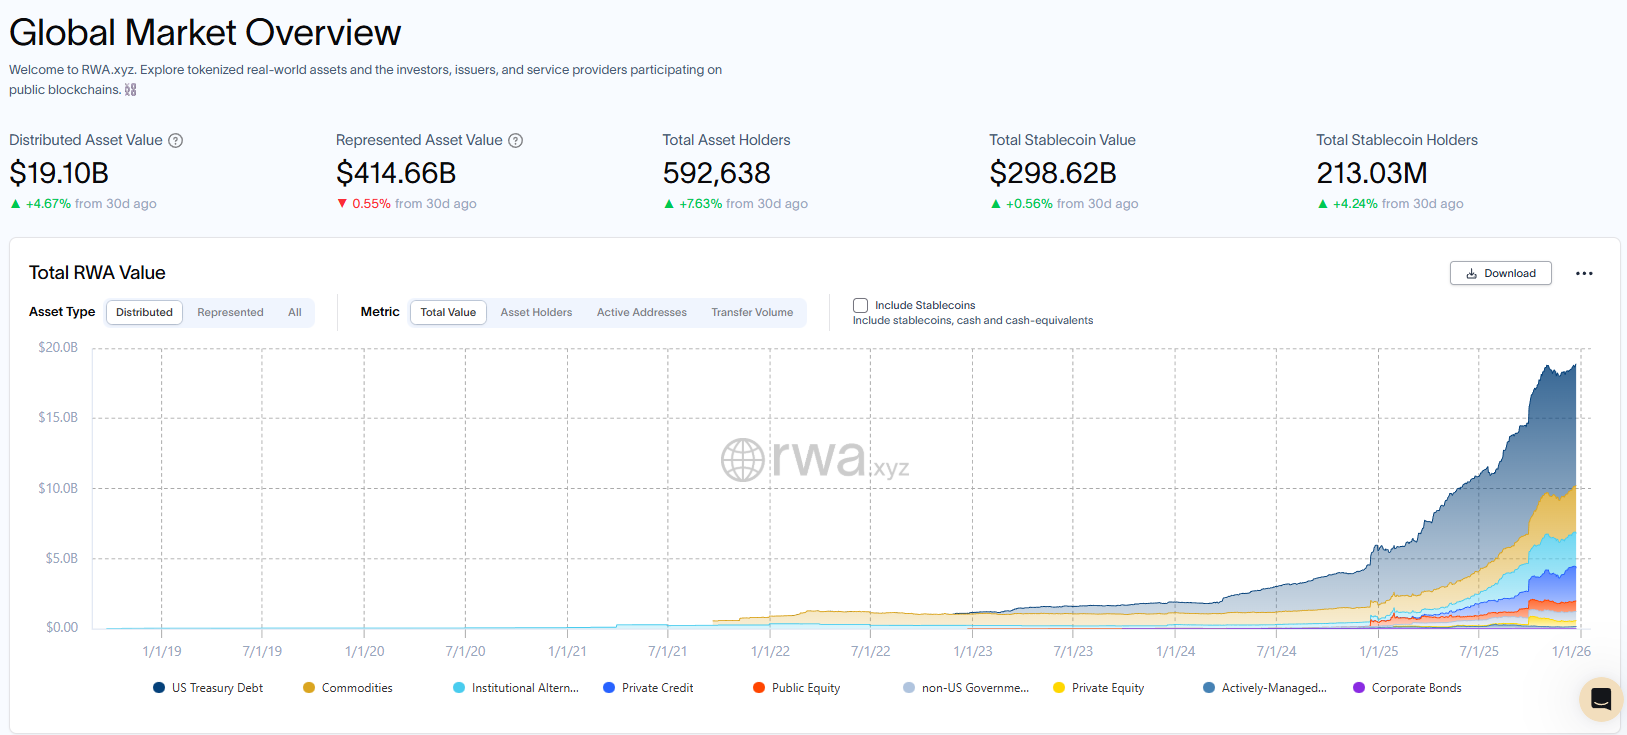Switch metric to Asset Holders
The image size is (1627, 735).
coord(536,312)
